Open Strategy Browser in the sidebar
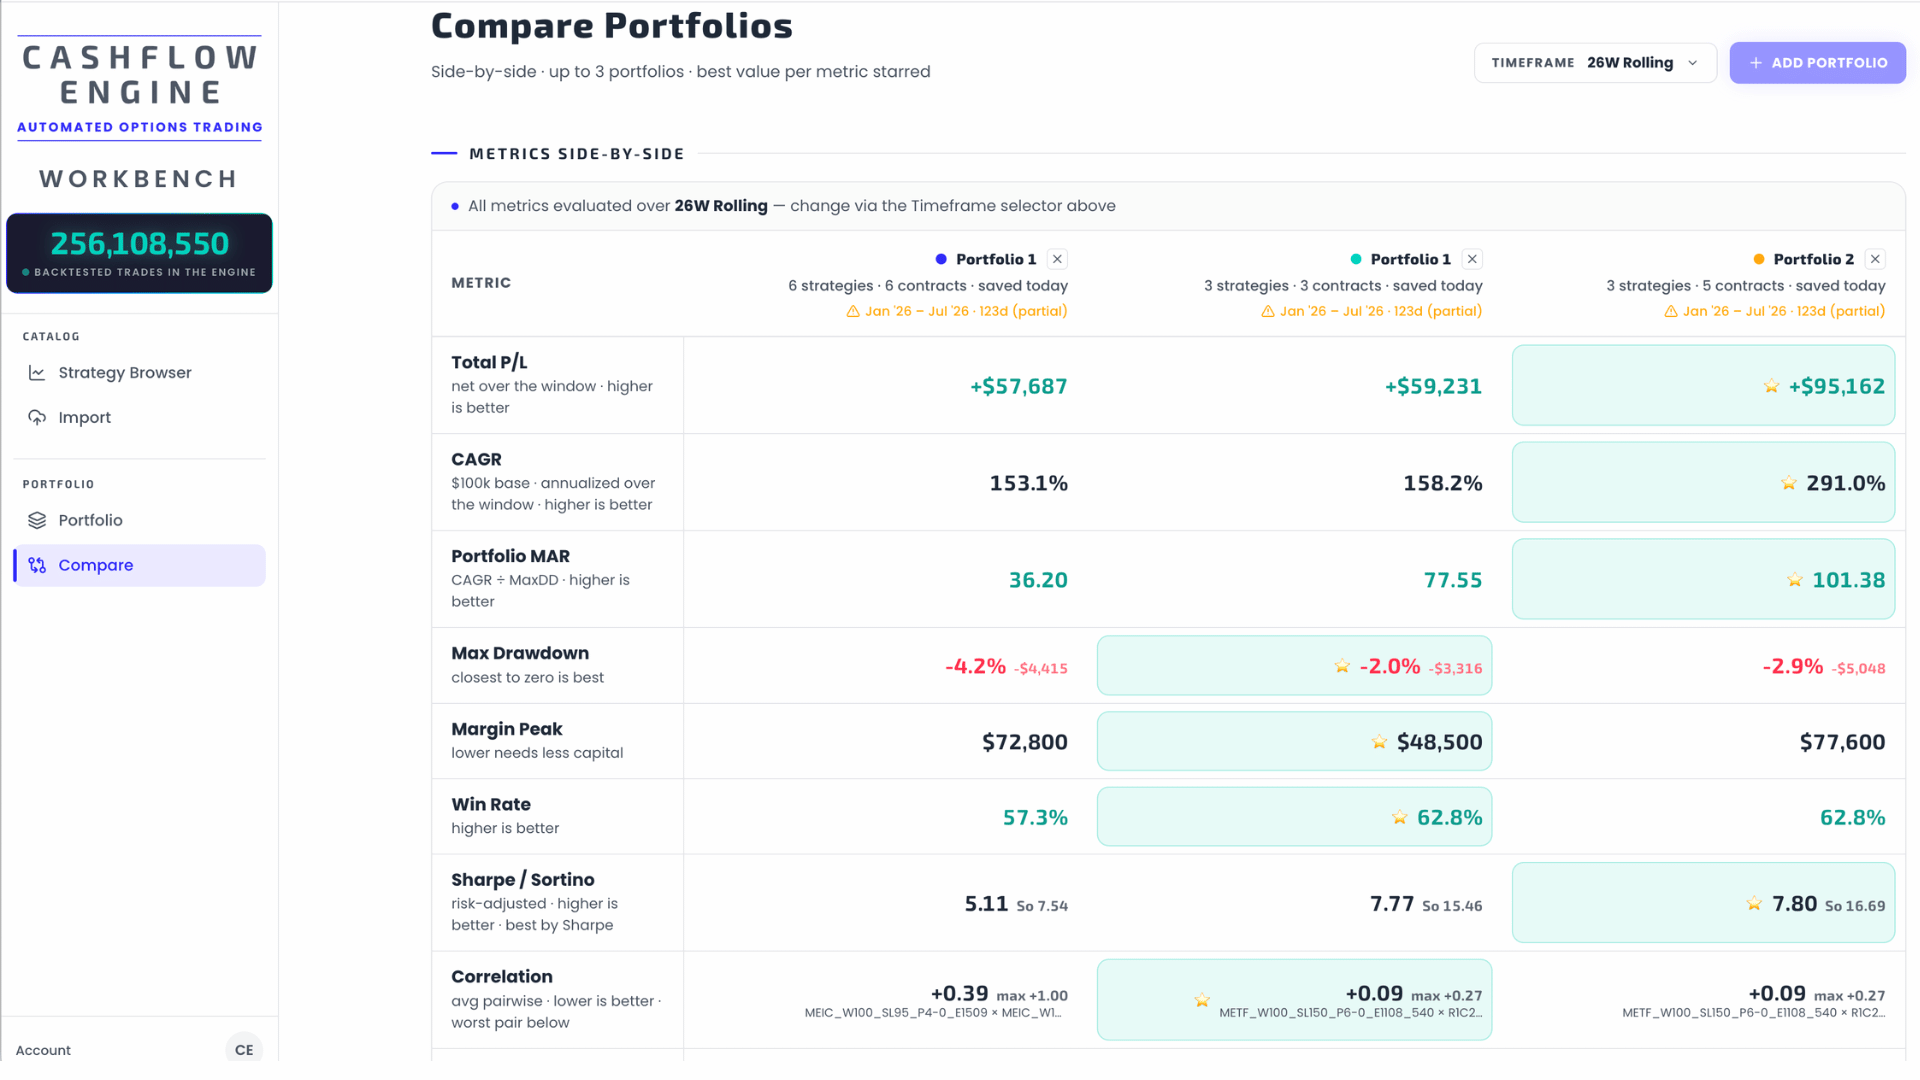Screen dimensions: 1920x1080 click(x=140, y=373)
